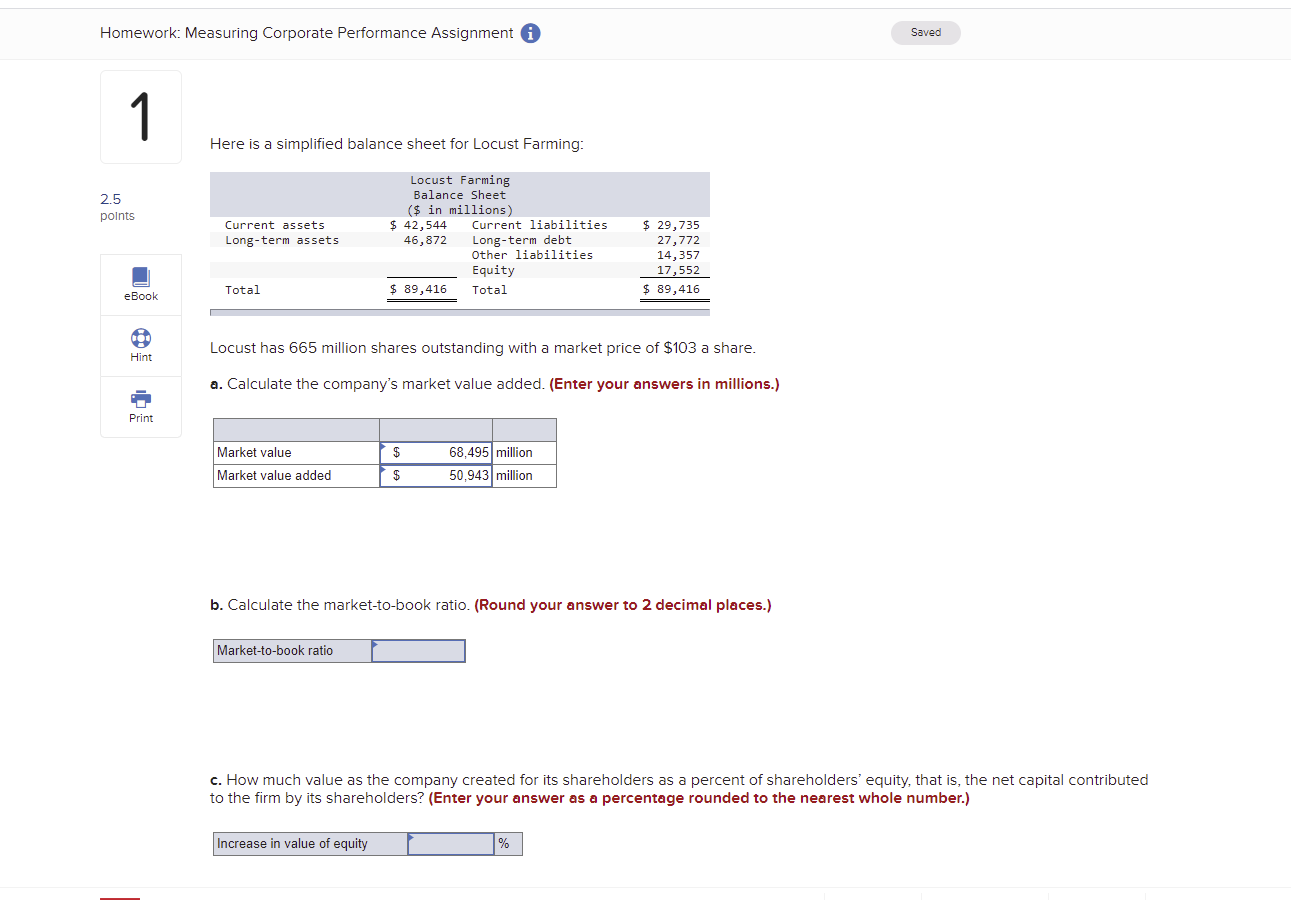Click the Homework assignment title text
The width and height of the screenshot is (1291, 900).
[x=305, y=32]
